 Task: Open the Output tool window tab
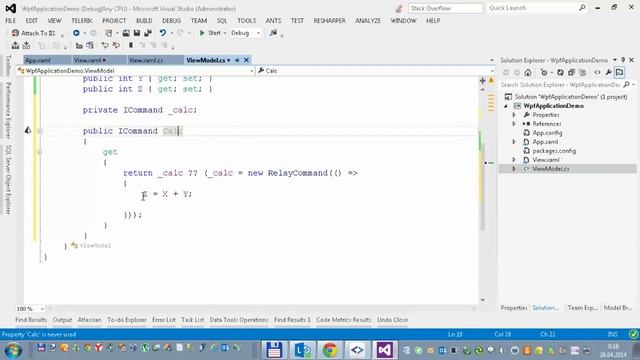62,320
